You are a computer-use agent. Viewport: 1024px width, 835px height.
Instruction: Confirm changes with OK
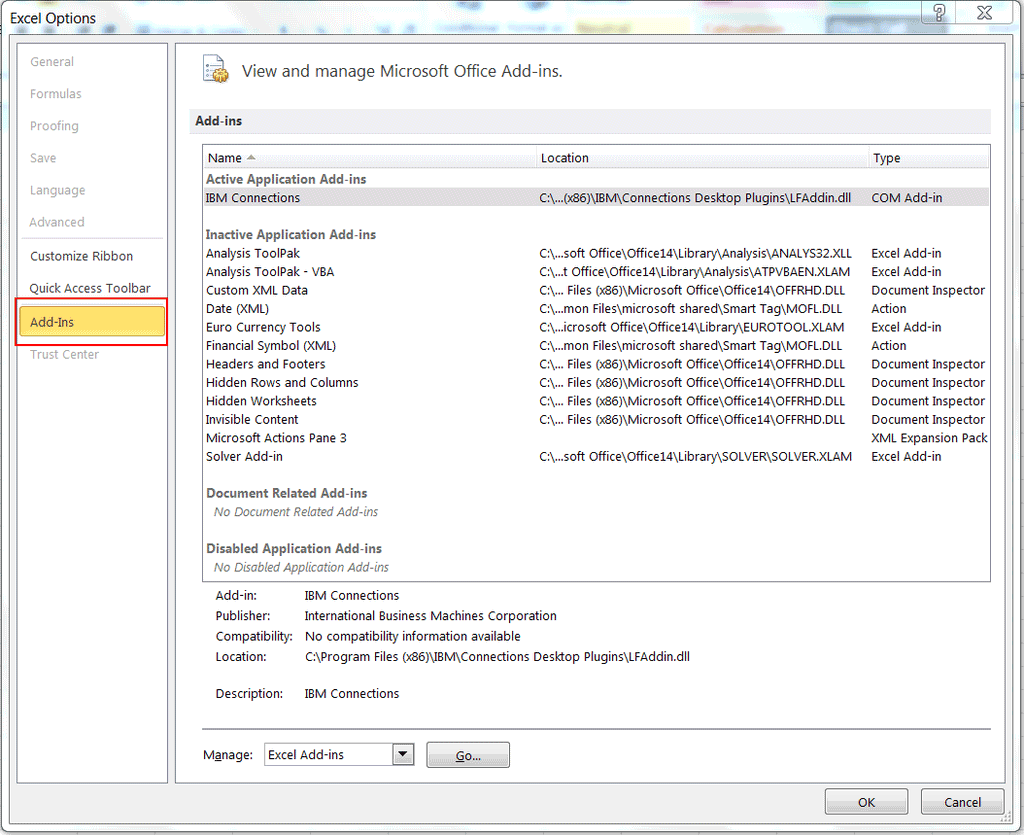pos(866,801)
